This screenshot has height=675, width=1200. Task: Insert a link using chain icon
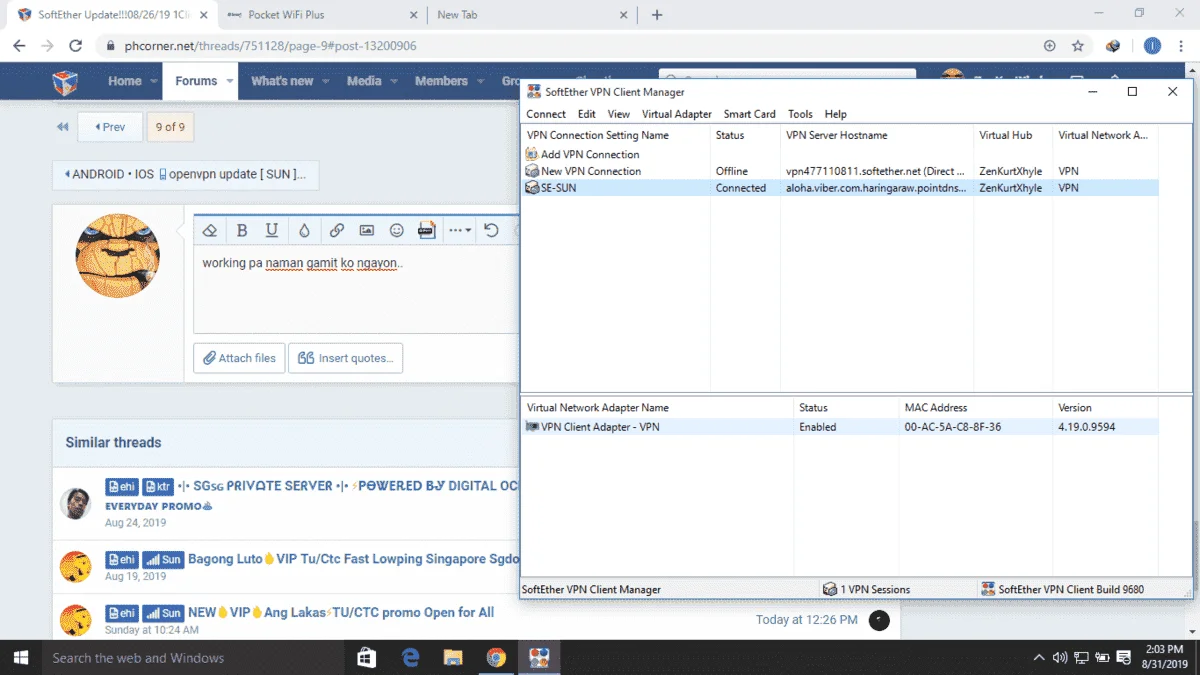[337, 230]
